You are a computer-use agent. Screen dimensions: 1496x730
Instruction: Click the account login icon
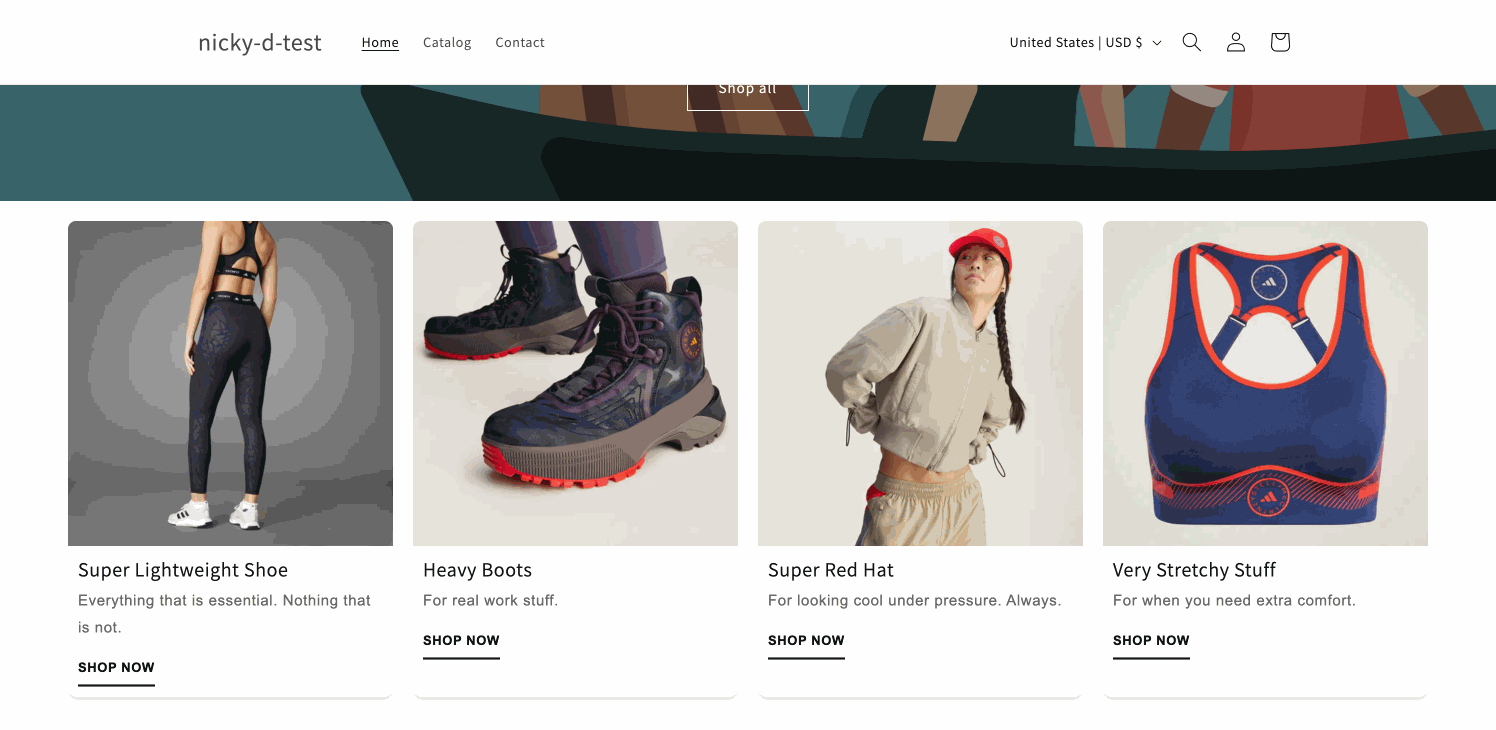(x=1236, y=42)
